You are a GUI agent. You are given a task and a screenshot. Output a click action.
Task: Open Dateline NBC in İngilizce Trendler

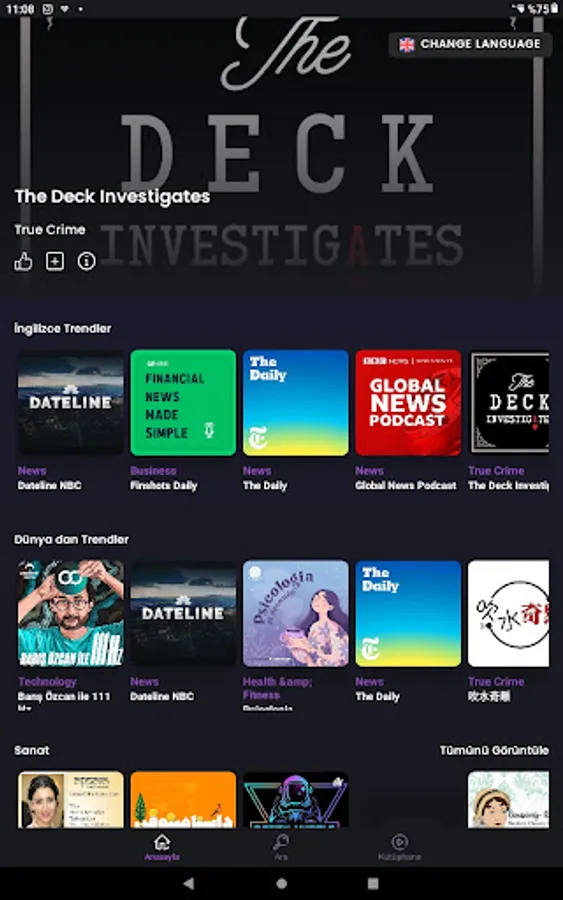click(71, 402)
